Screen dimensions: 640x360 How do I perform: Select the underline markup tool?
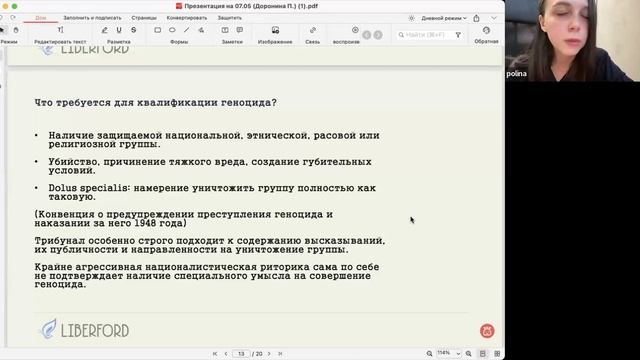(119, 30)
